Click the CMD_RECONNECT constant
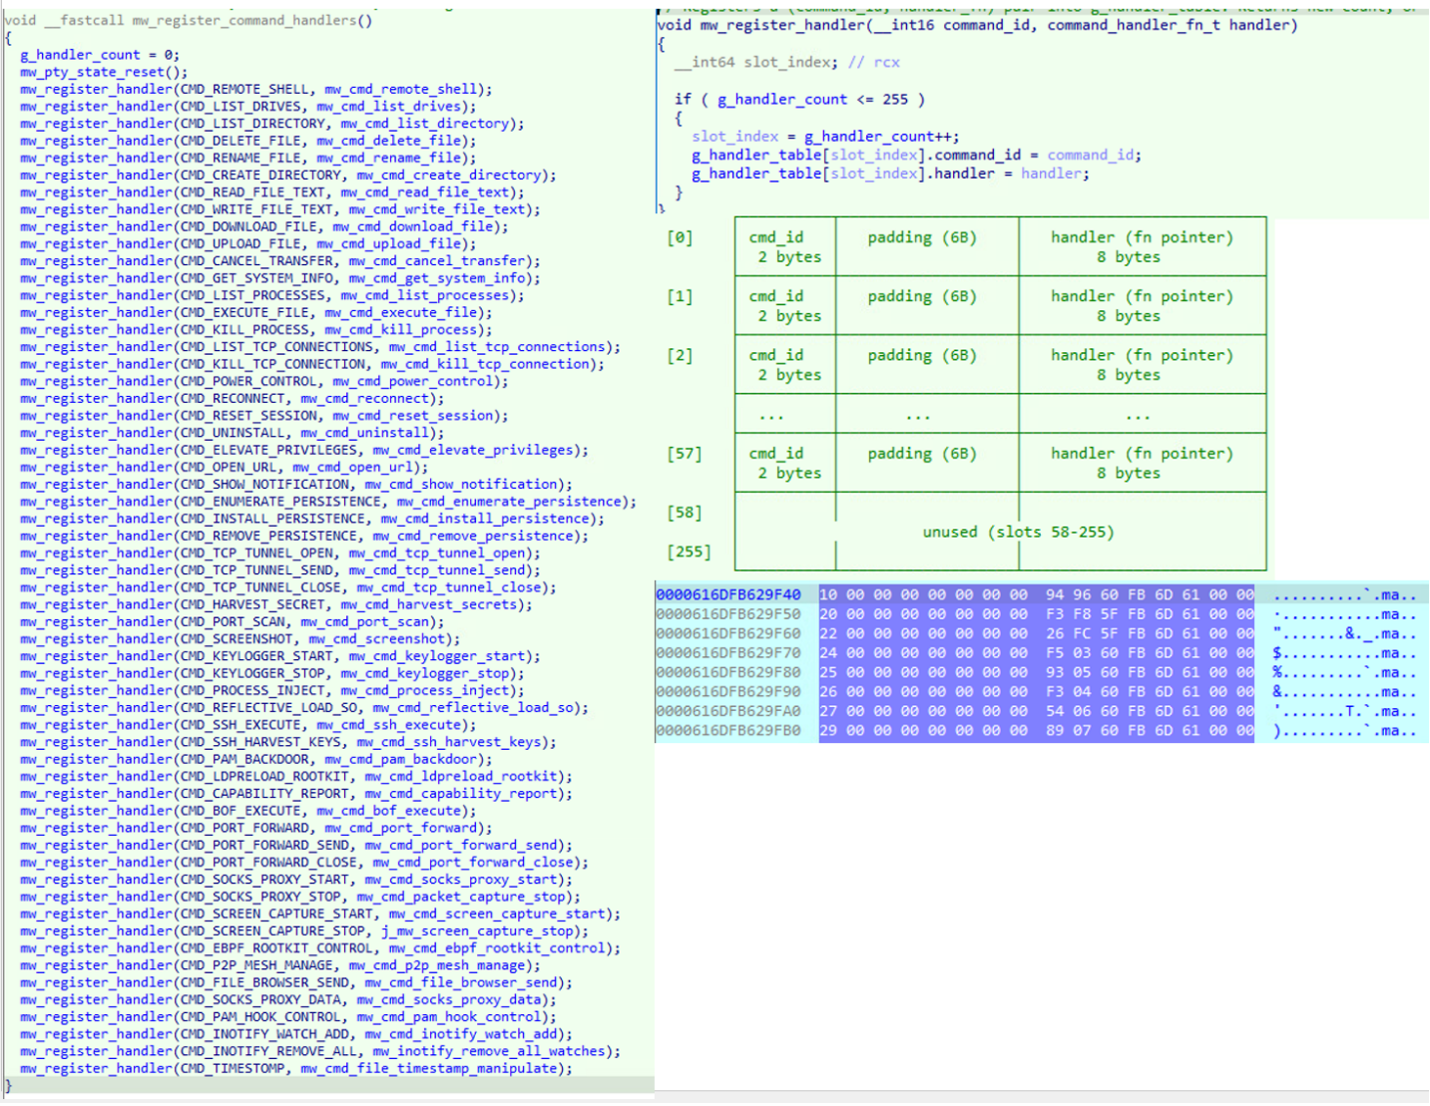The width and height of the screenshot is (1430, 1106). tap(232, 398)
